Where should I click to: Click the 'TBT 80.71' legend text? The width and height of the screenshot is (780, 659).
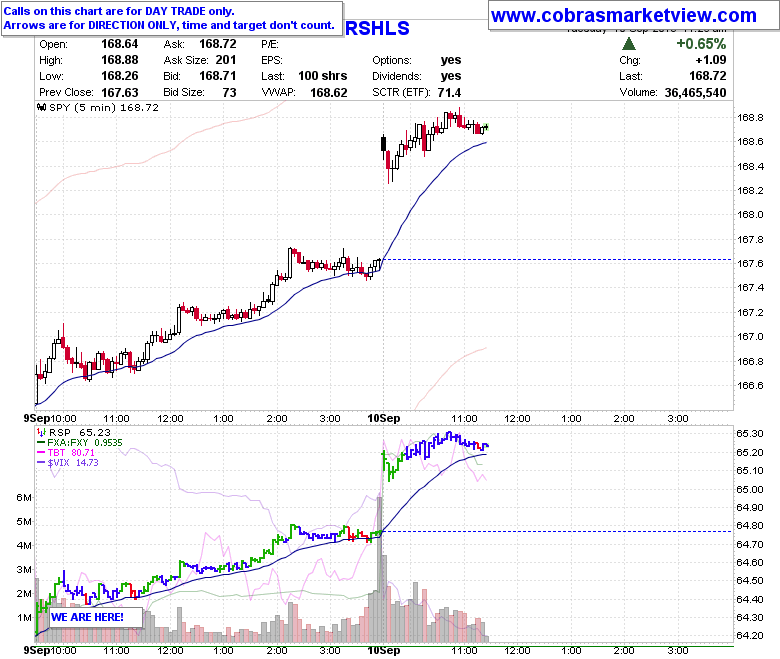click(x=71, y=453)
